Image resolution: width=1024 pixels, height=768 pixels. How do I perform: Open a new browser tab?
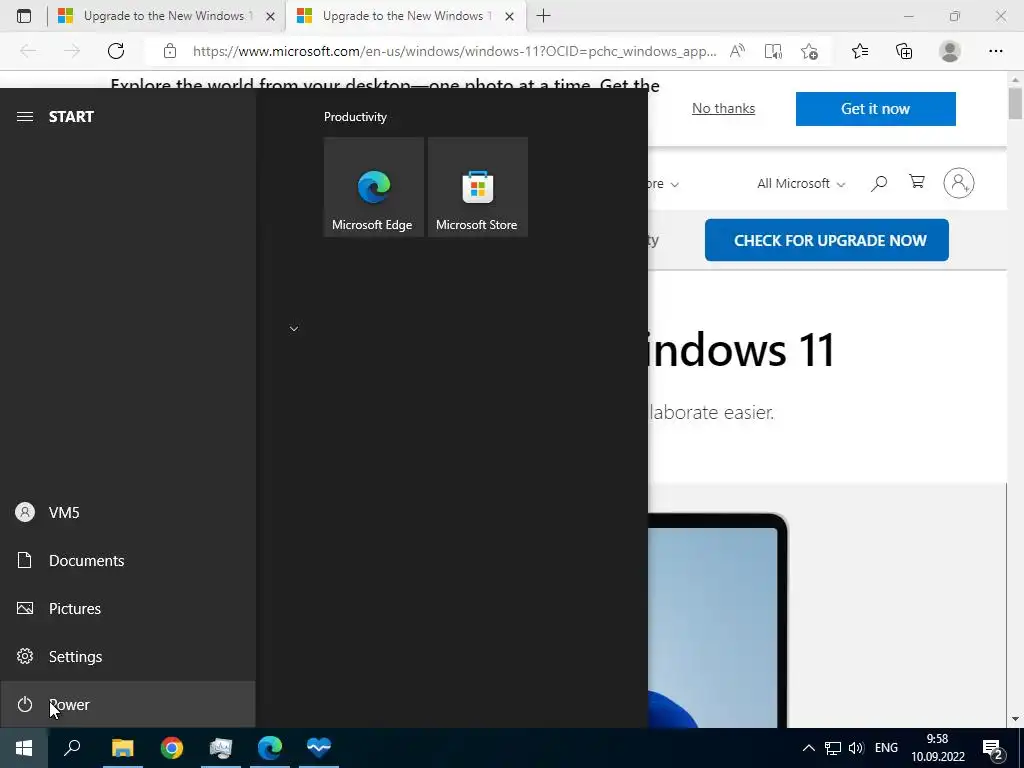(x=543, y=16)
